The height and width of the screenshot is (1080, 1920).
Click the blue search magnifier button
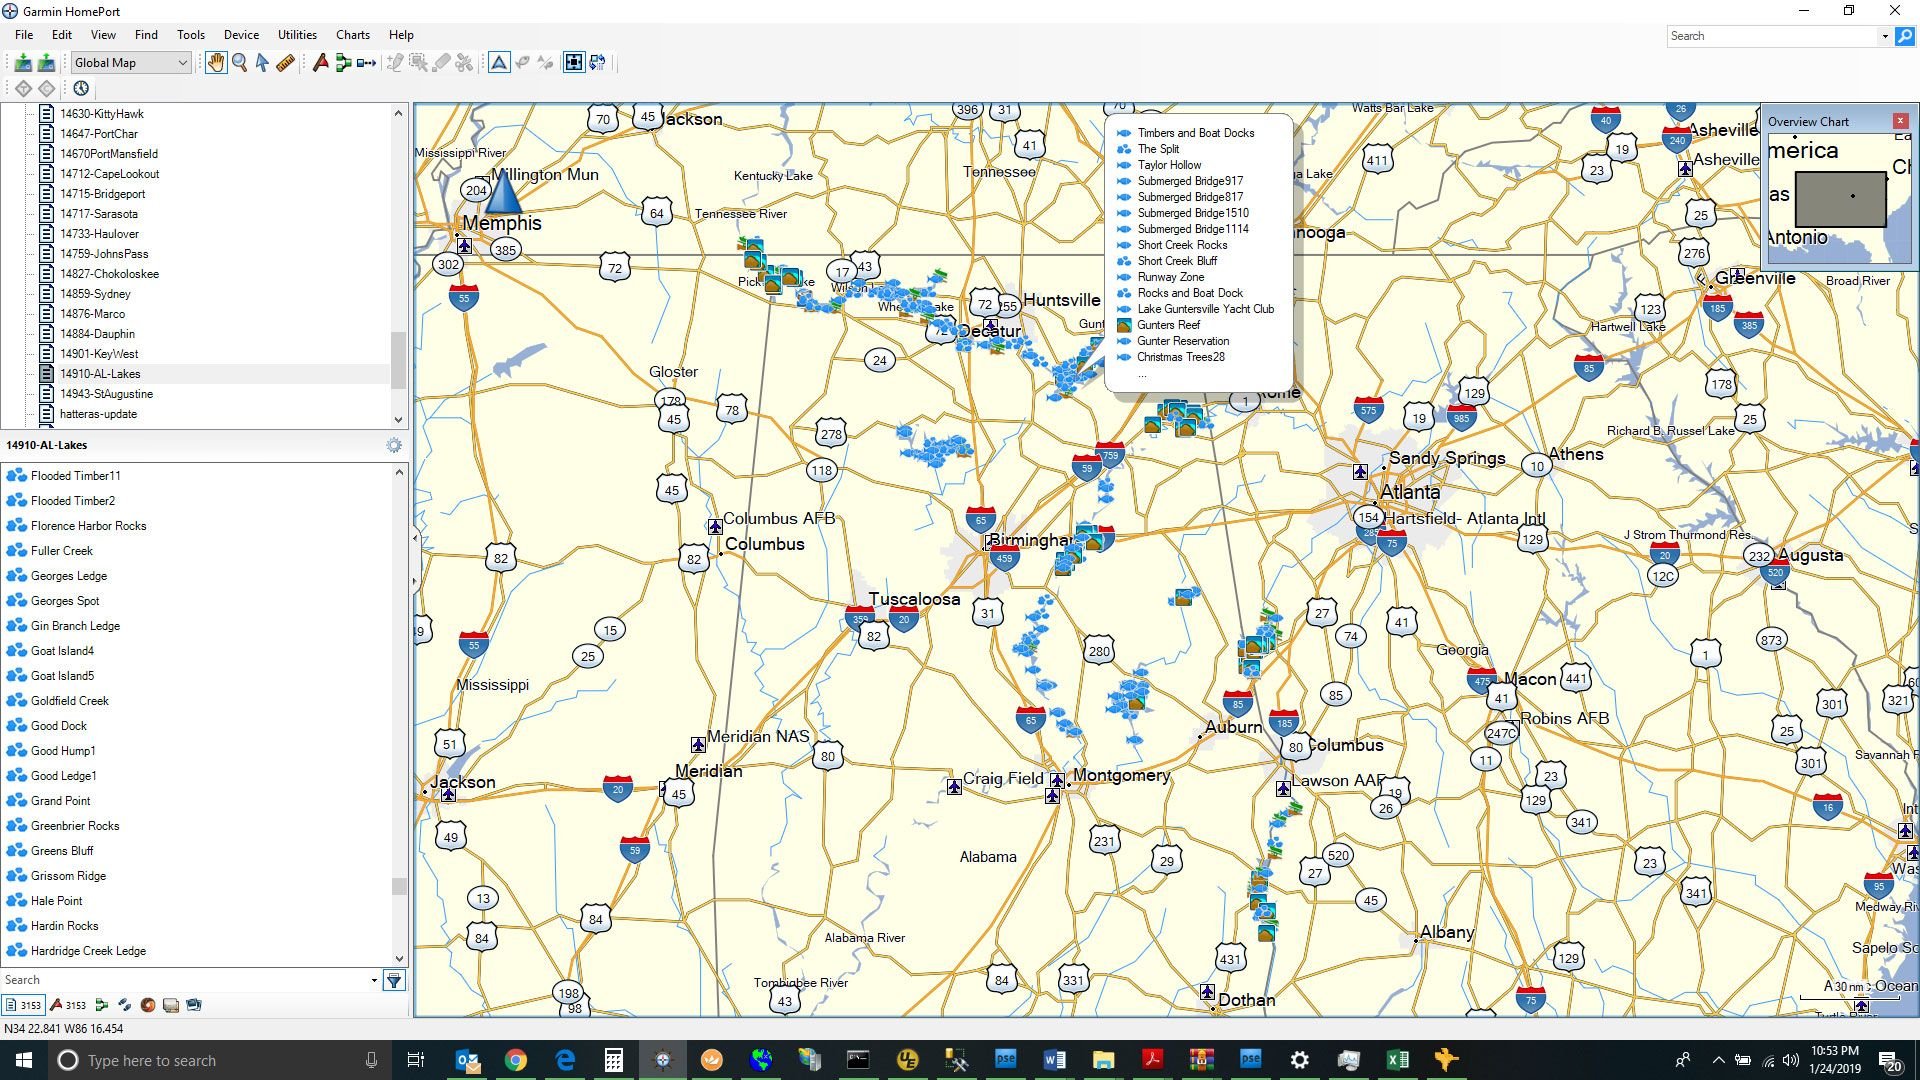[1904, 36]
